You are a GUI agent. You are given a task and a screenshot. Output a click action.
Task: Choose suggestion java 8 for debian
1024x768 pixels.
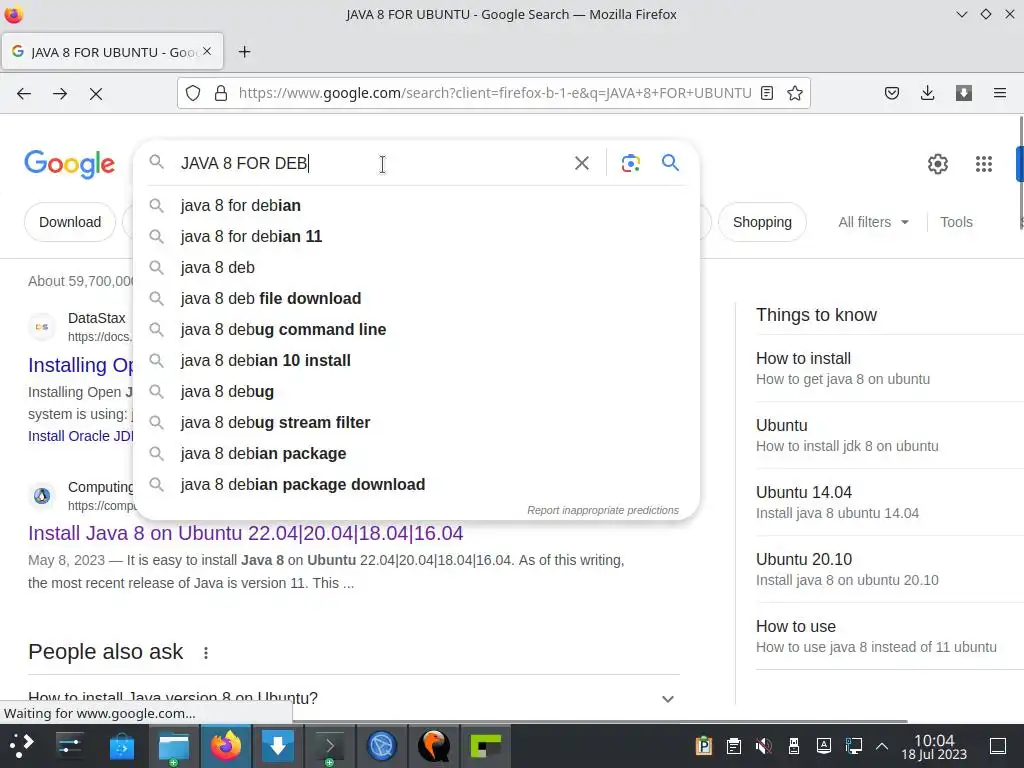[x=417, y=205]
